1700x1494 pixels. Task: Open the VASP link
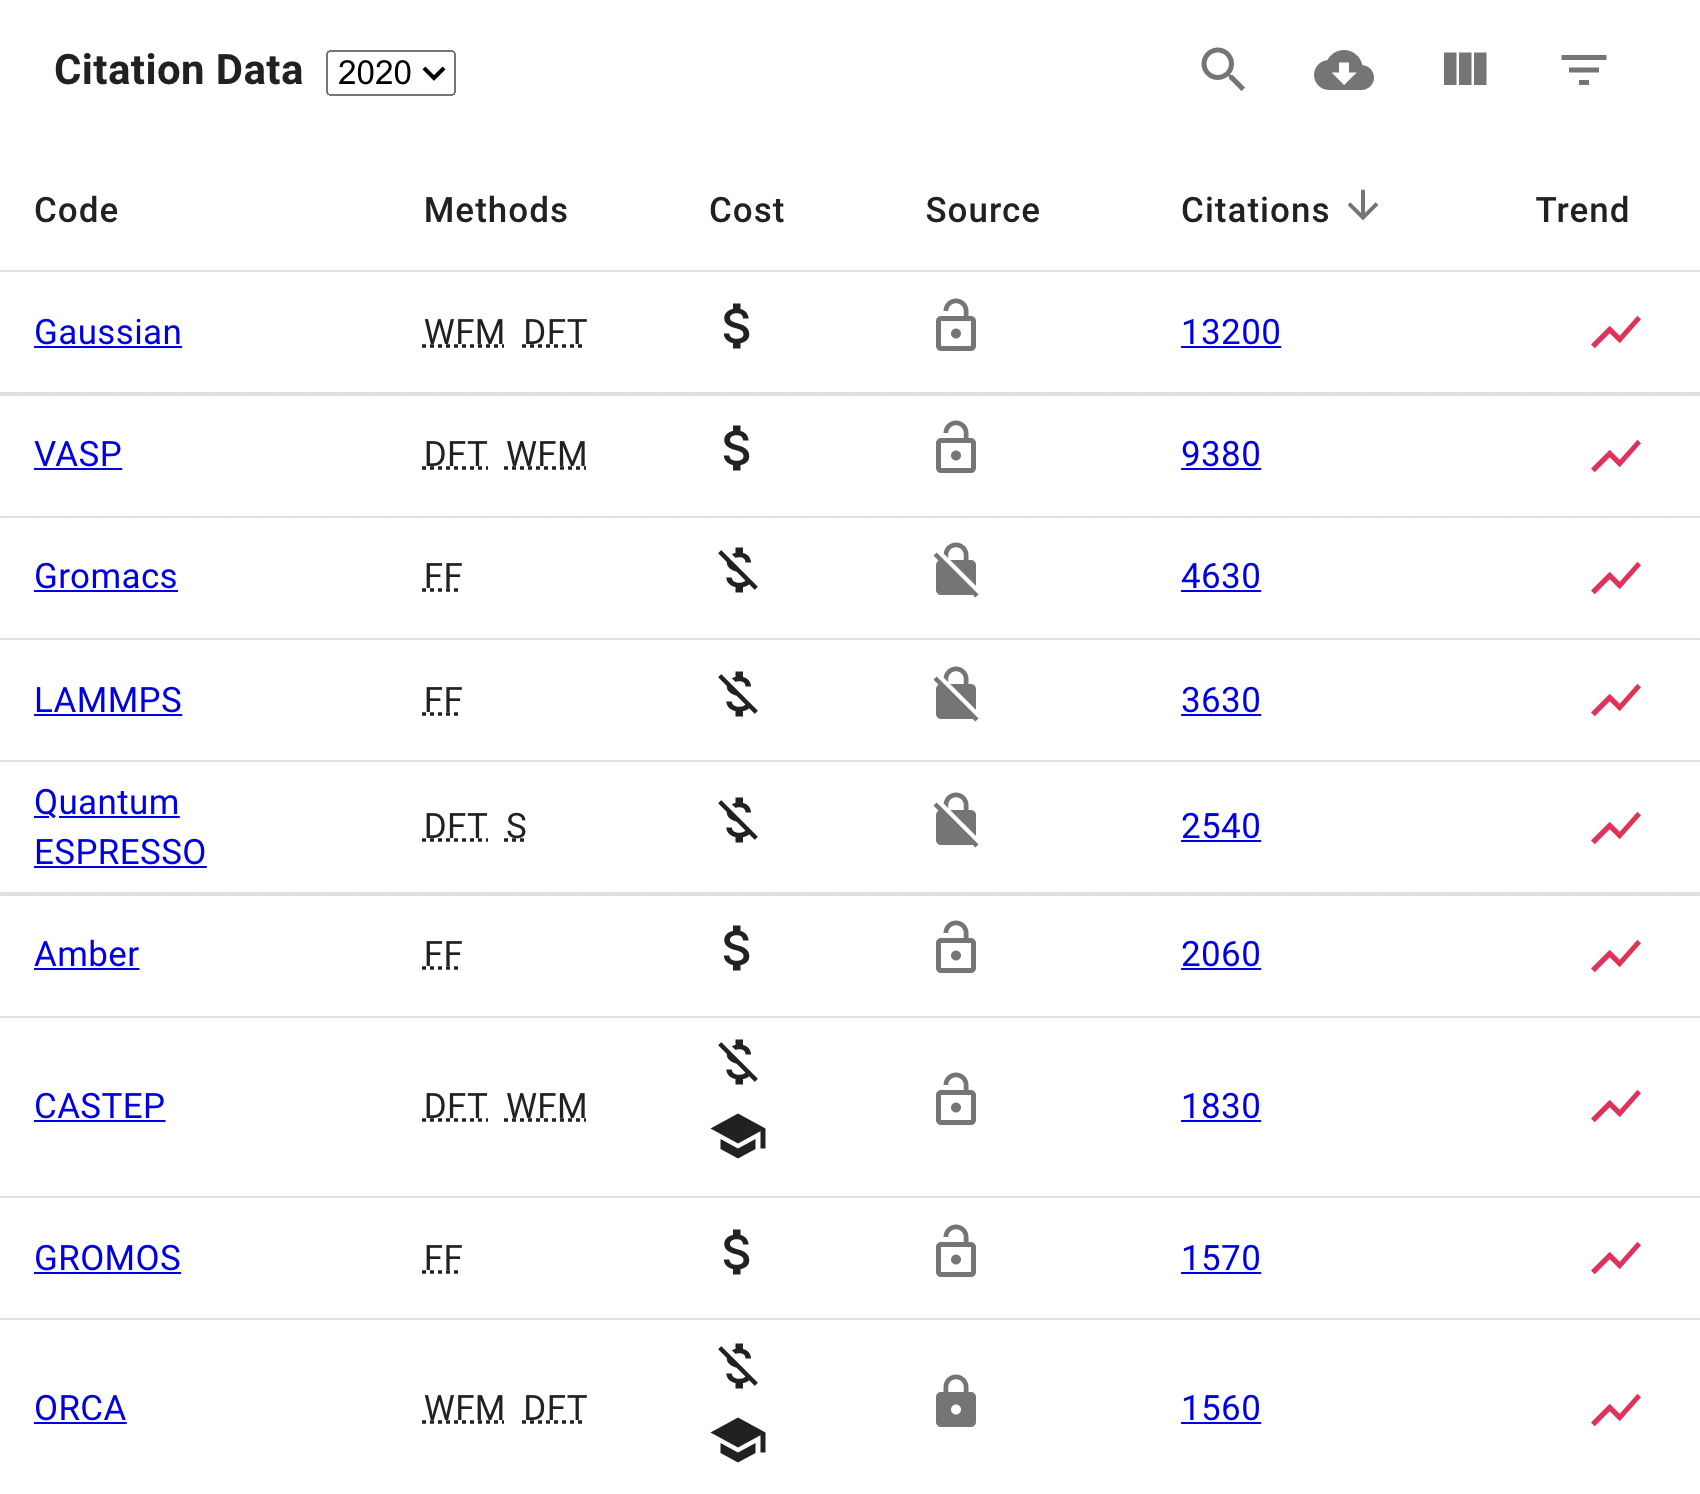[78, 454]
